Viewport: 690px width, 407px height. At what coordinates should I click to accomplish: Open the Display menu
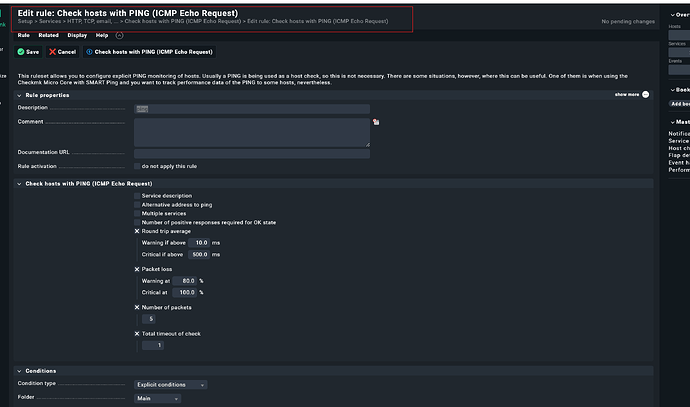77,35
